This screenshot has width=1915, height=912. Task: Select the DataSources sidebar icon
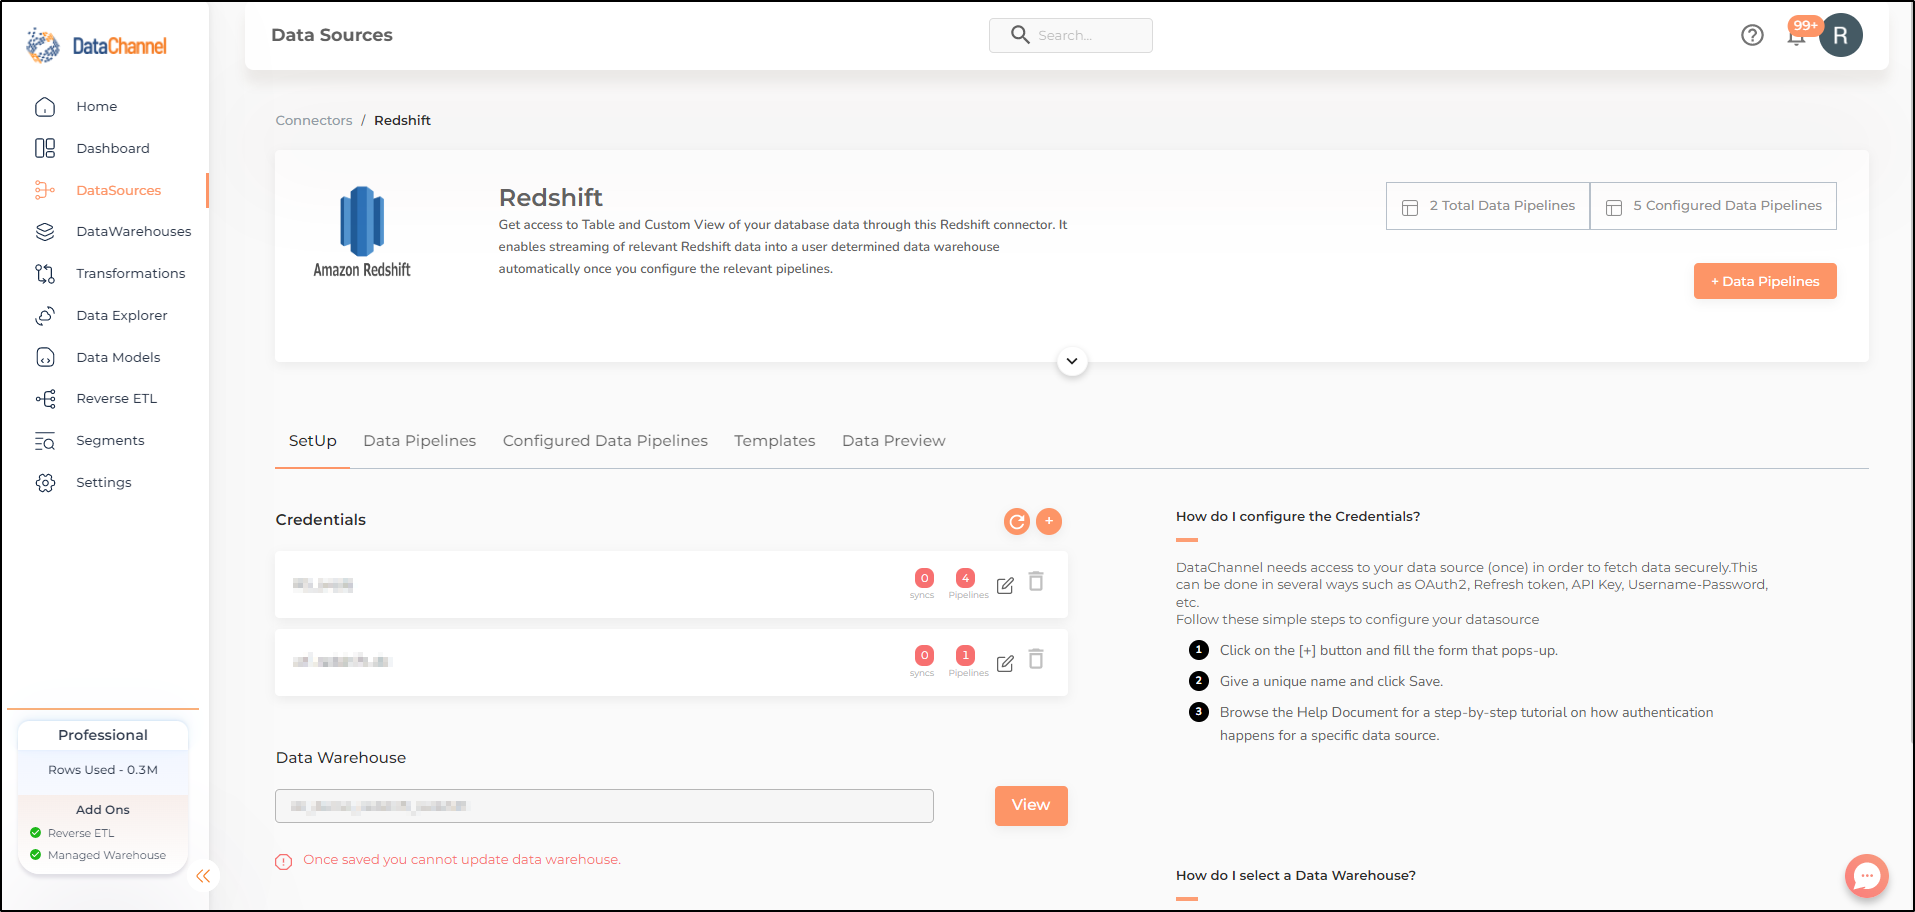point(45,190)
